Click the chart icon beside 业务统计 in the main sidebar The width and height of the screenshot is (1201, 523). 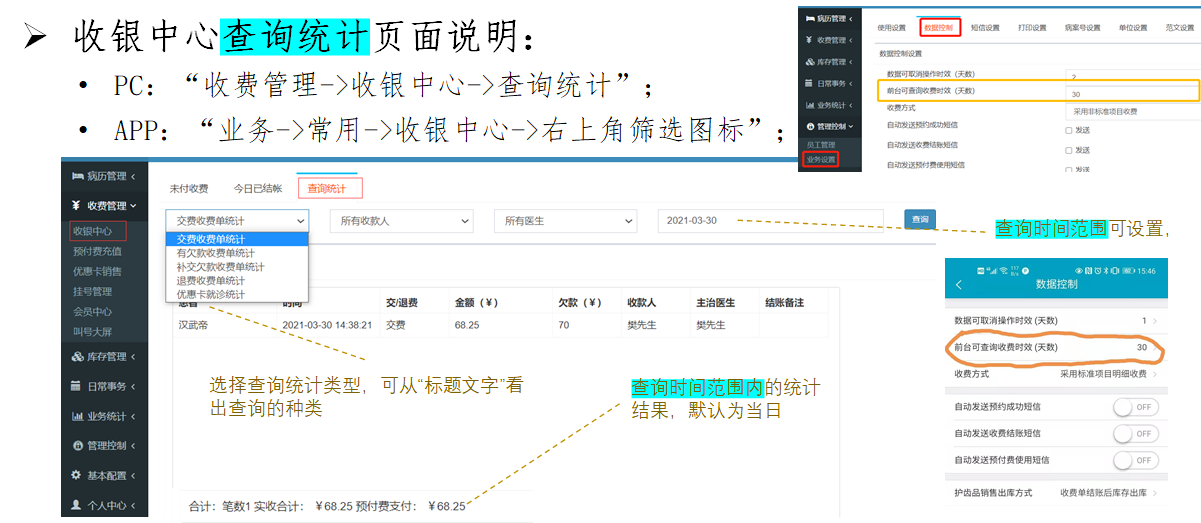tap(77, 416)
